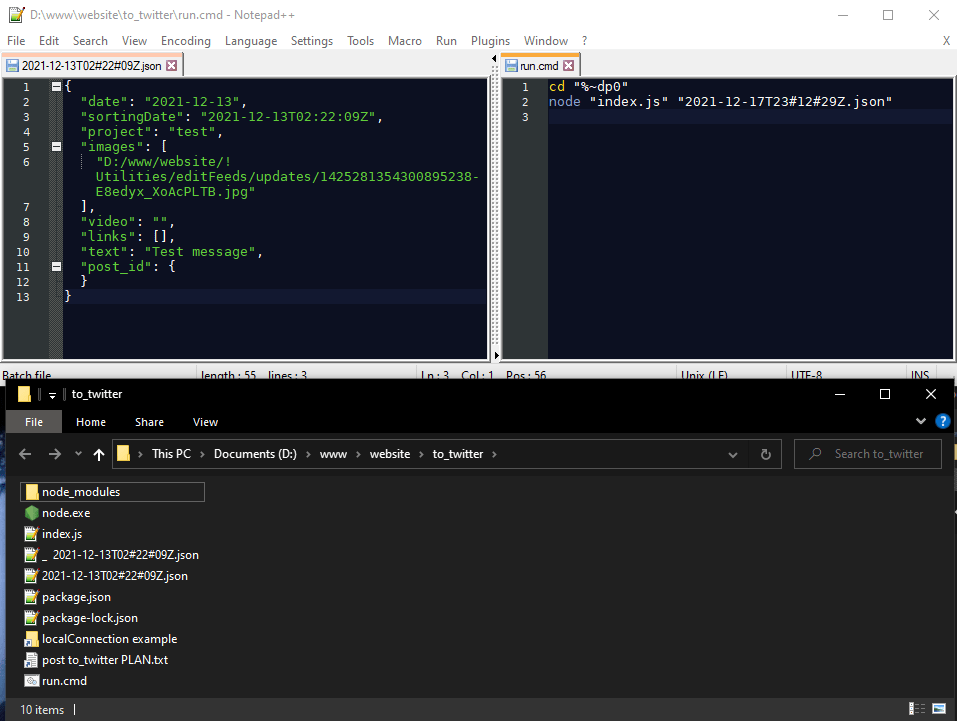
Task: Click the Up one level arrow in Explorer
Action: (x=98, y=454)
